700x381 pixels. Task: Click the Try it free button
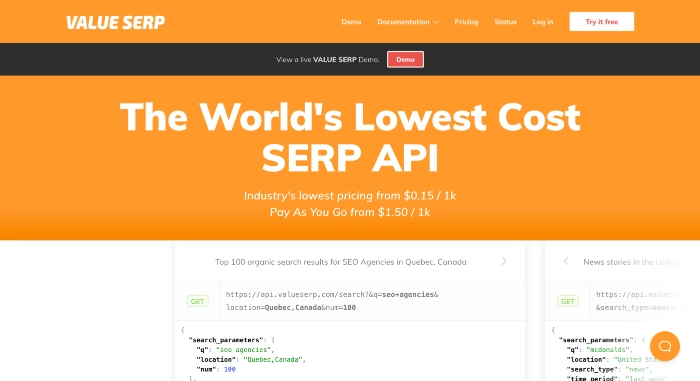(601, 21)
